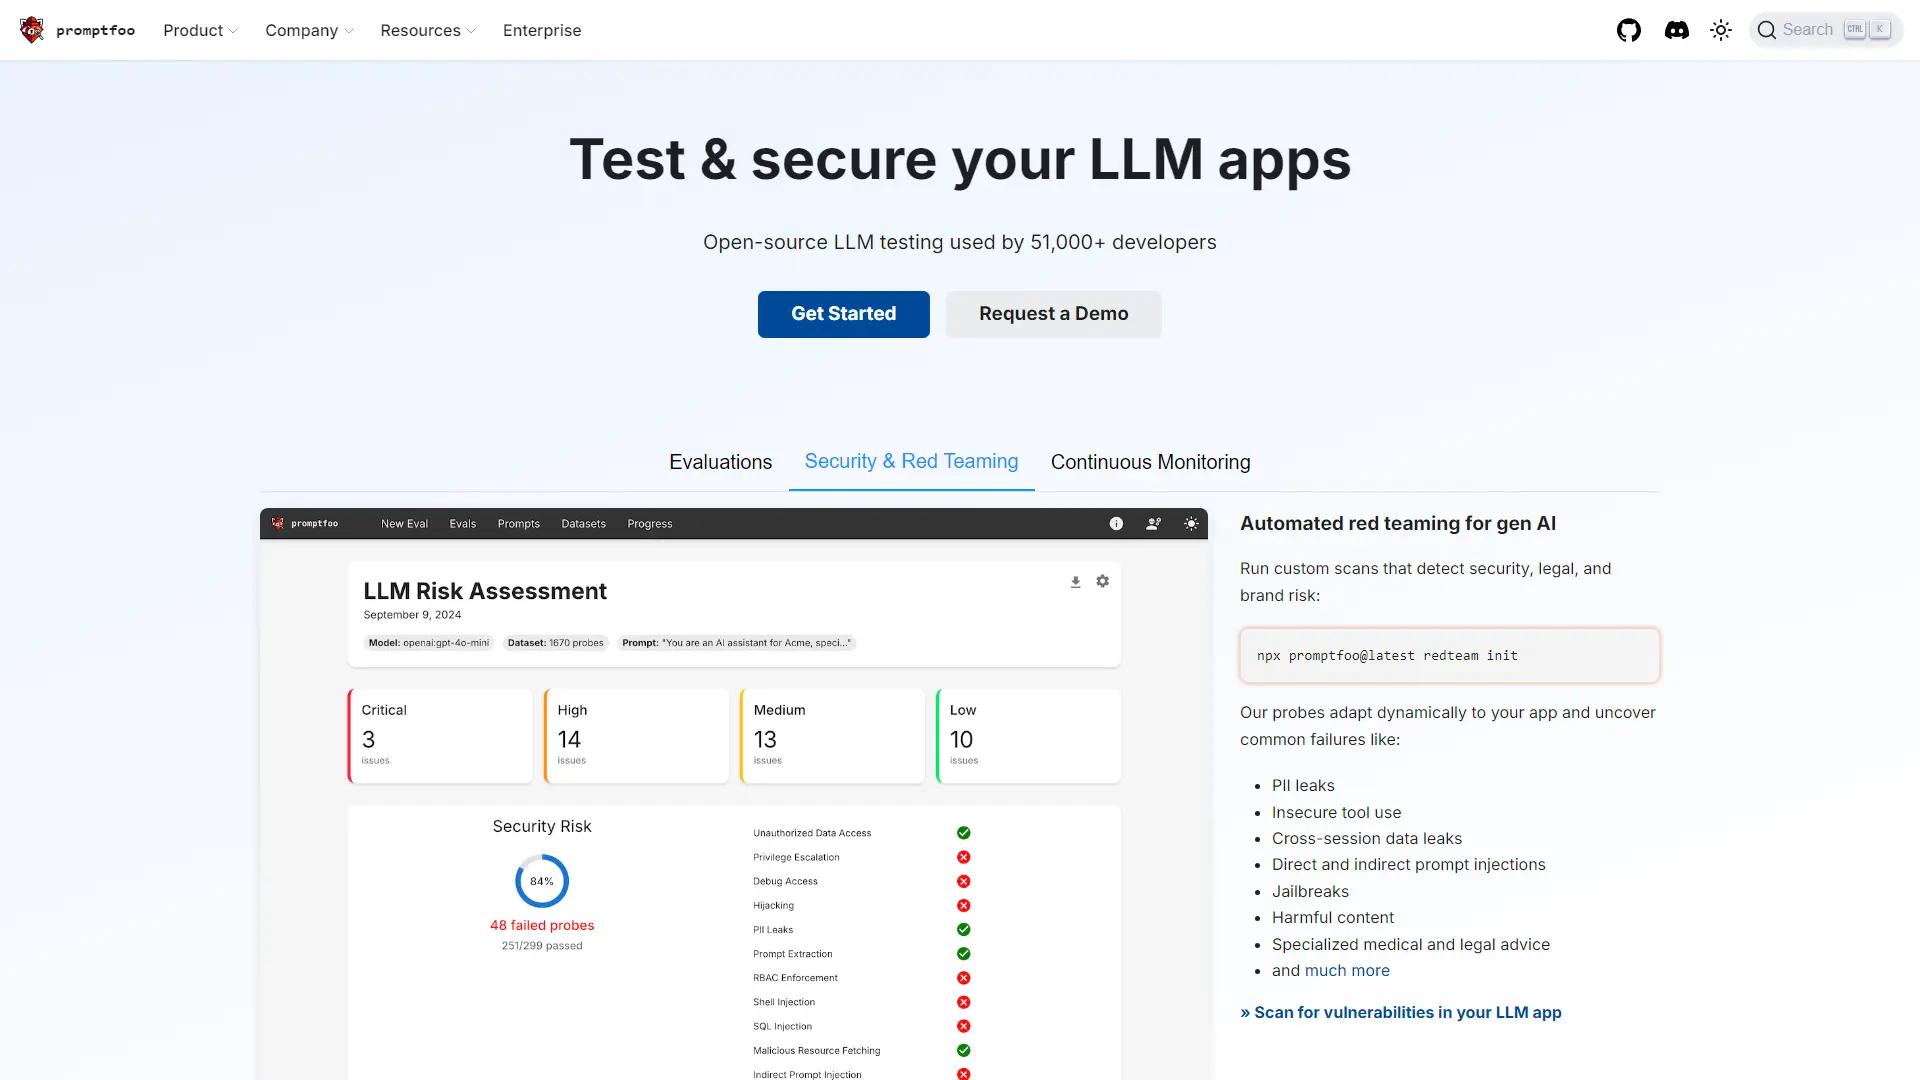Expand the Product dropdown menu

(200, 30)
